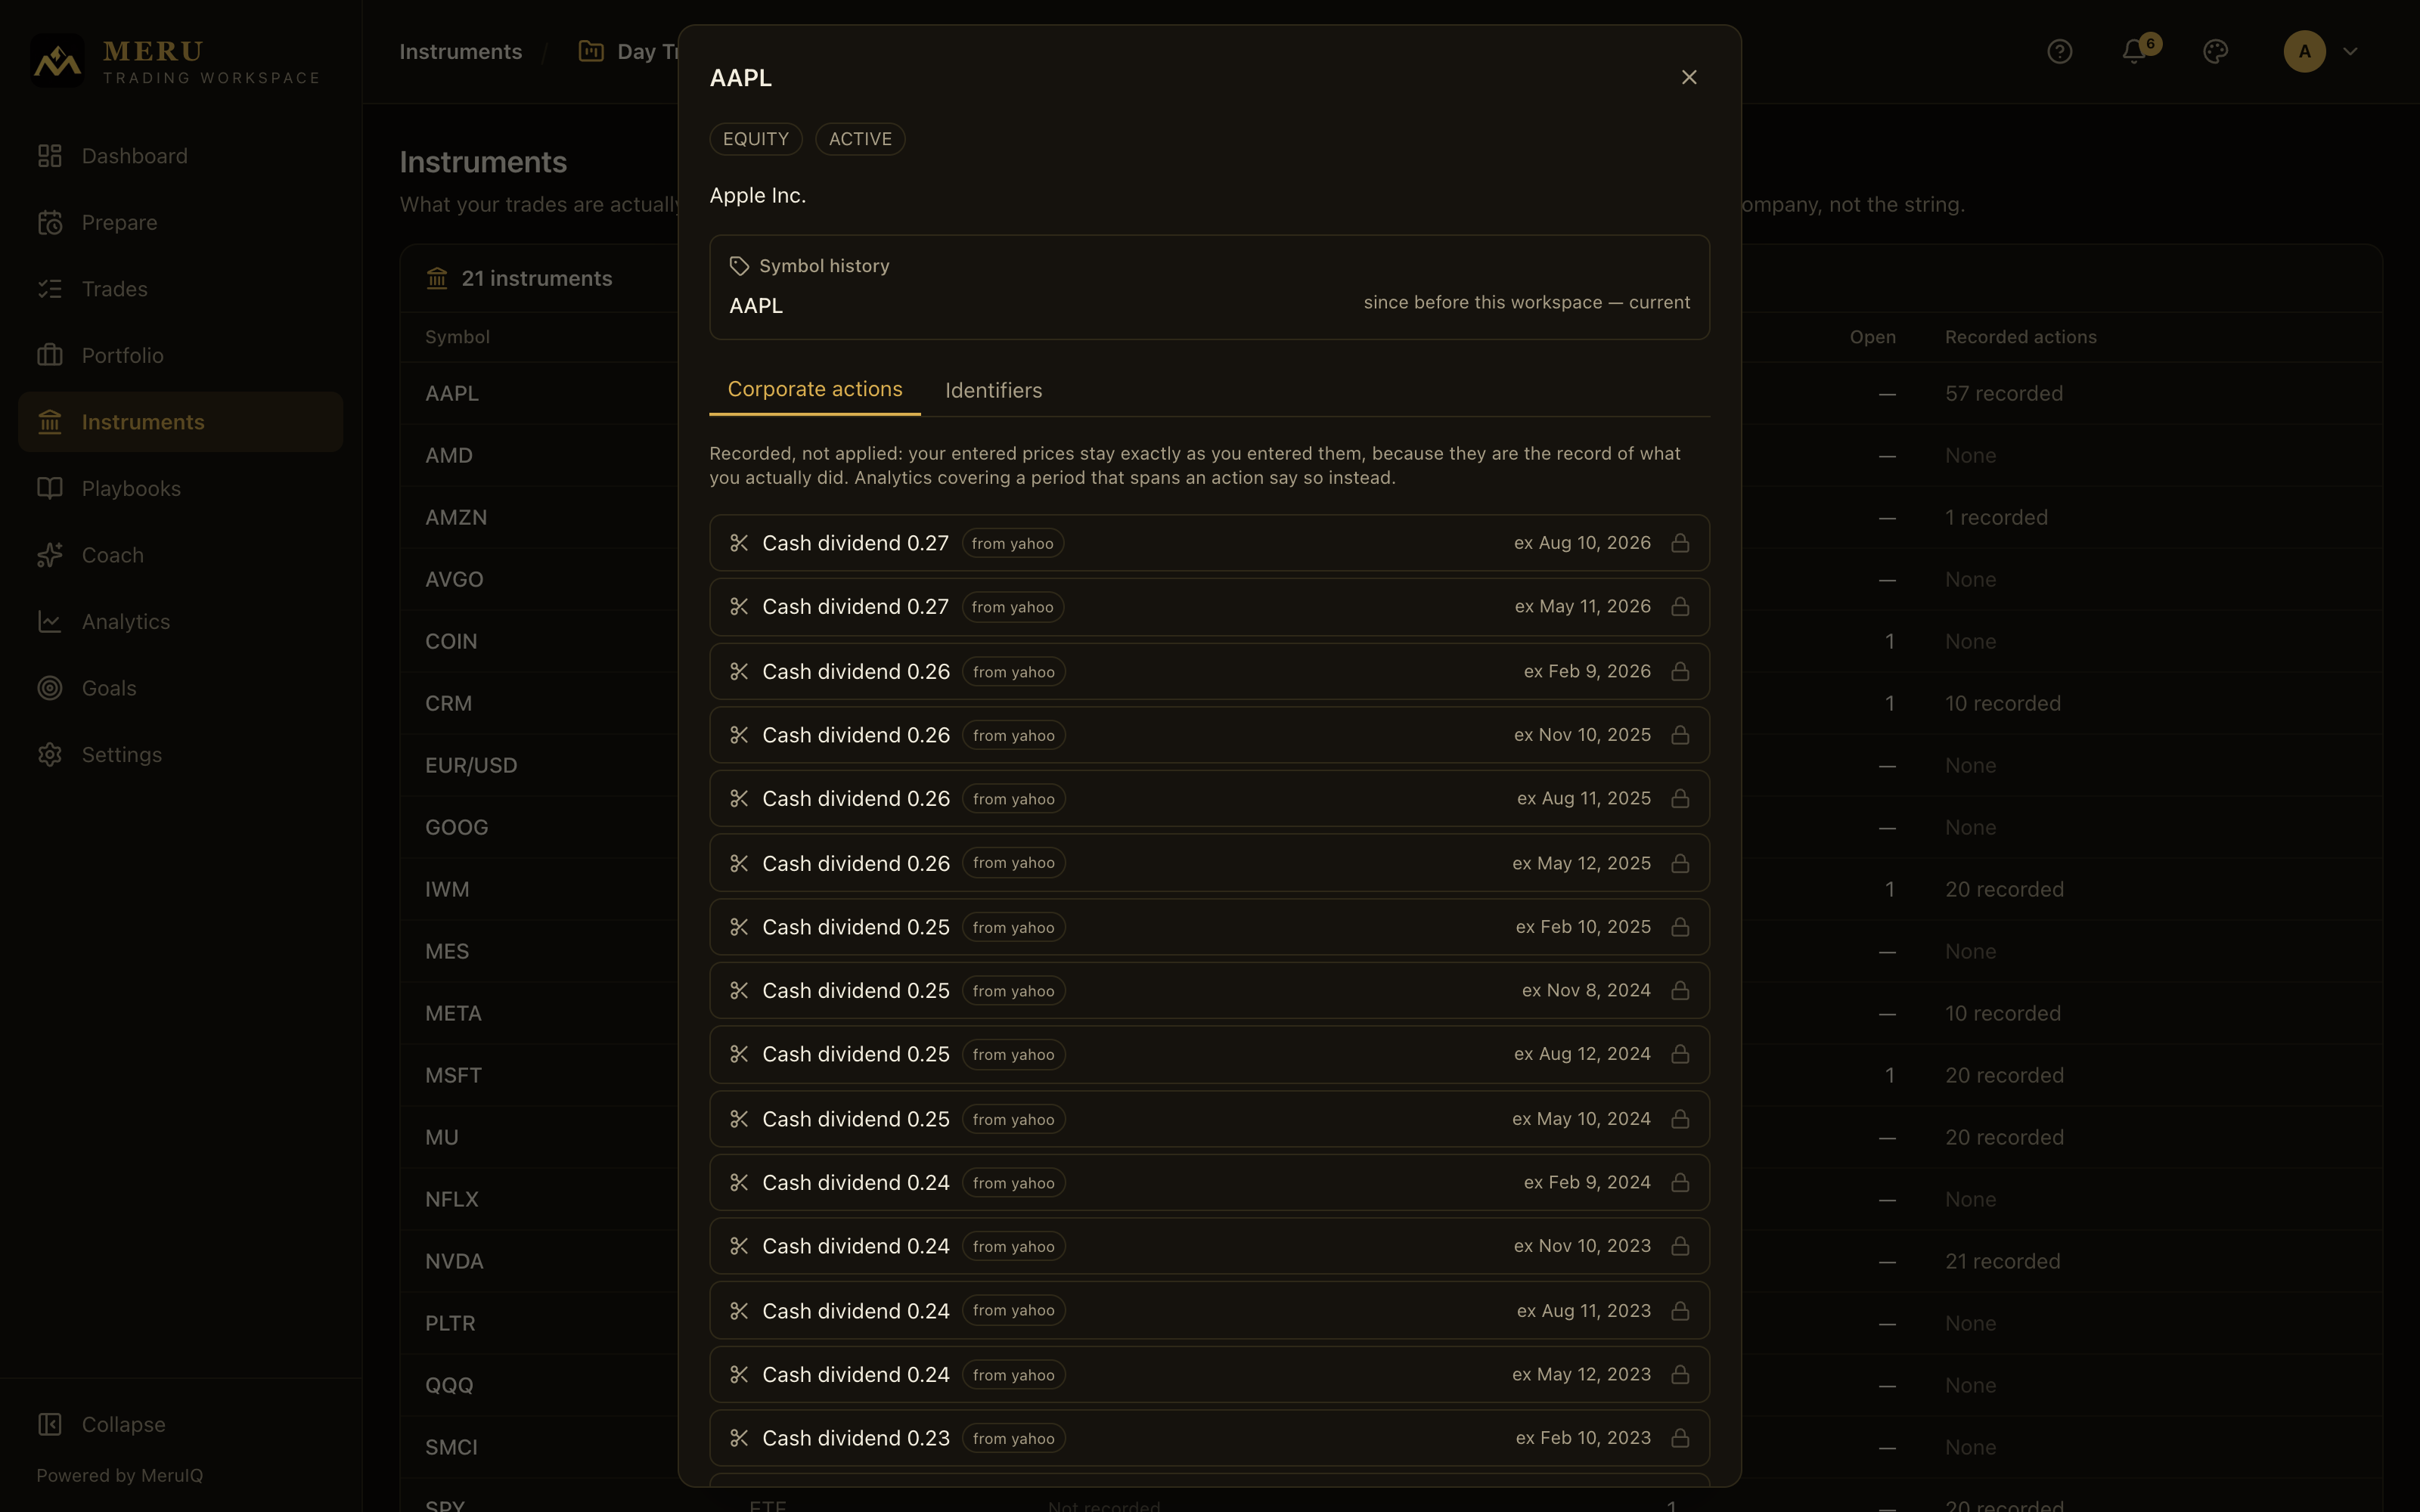This screenshot has width=2420, height=1512.
Task: Click scissors icon on ex Feb 9, 2024 dividend
Action: (x=739, y=1182)
